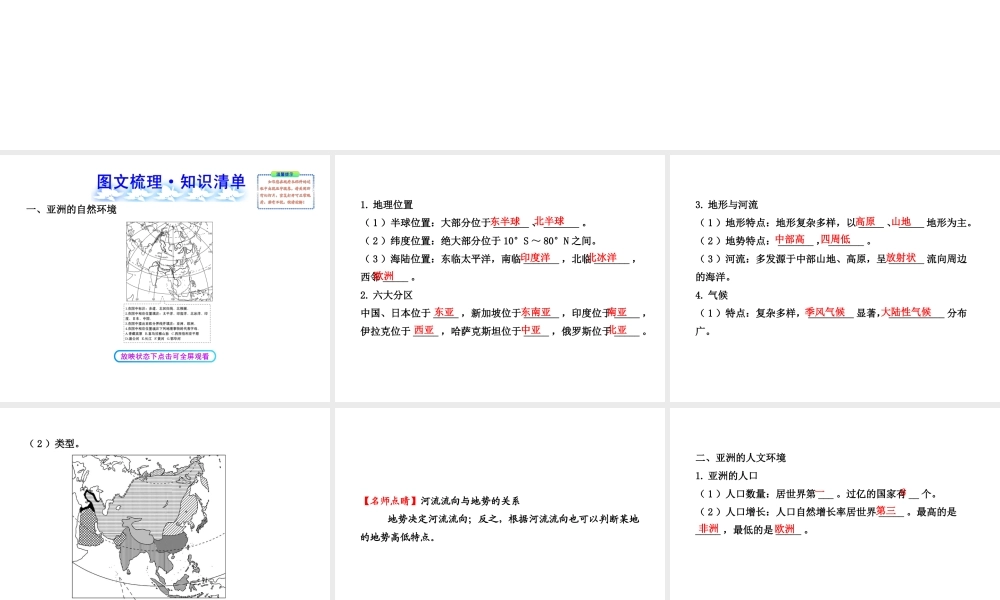Select the heading 一、亚洲的自然环境

coord(71,209)
